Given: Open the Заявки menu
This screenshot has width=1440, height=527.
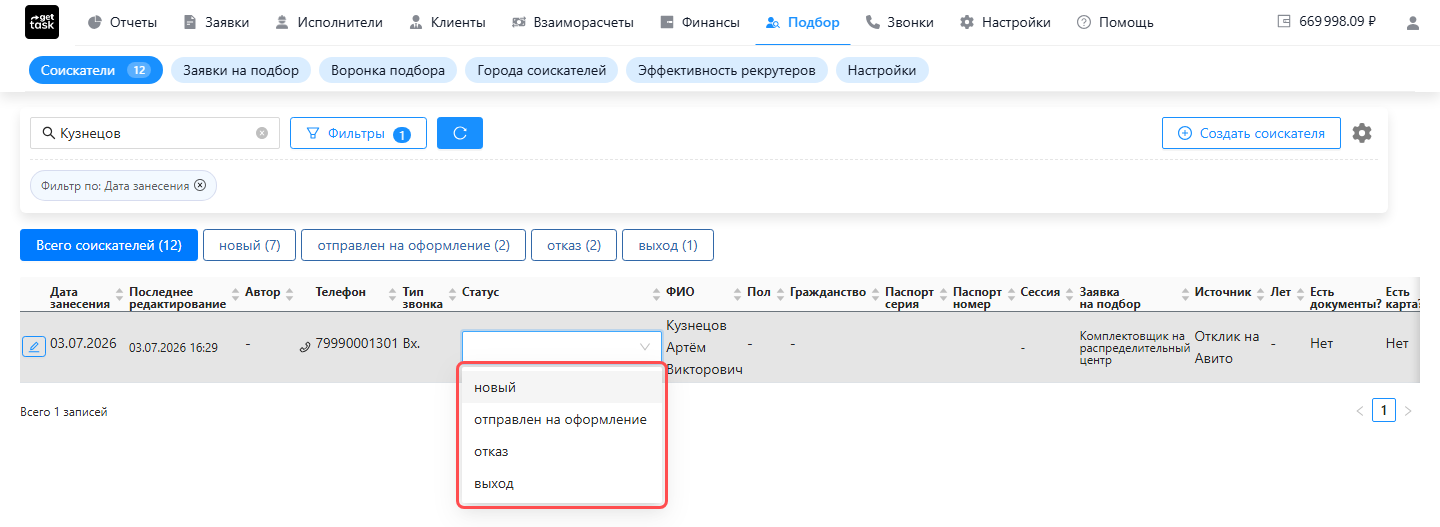Looking at the screenshot, I should (x=216, y=22).
